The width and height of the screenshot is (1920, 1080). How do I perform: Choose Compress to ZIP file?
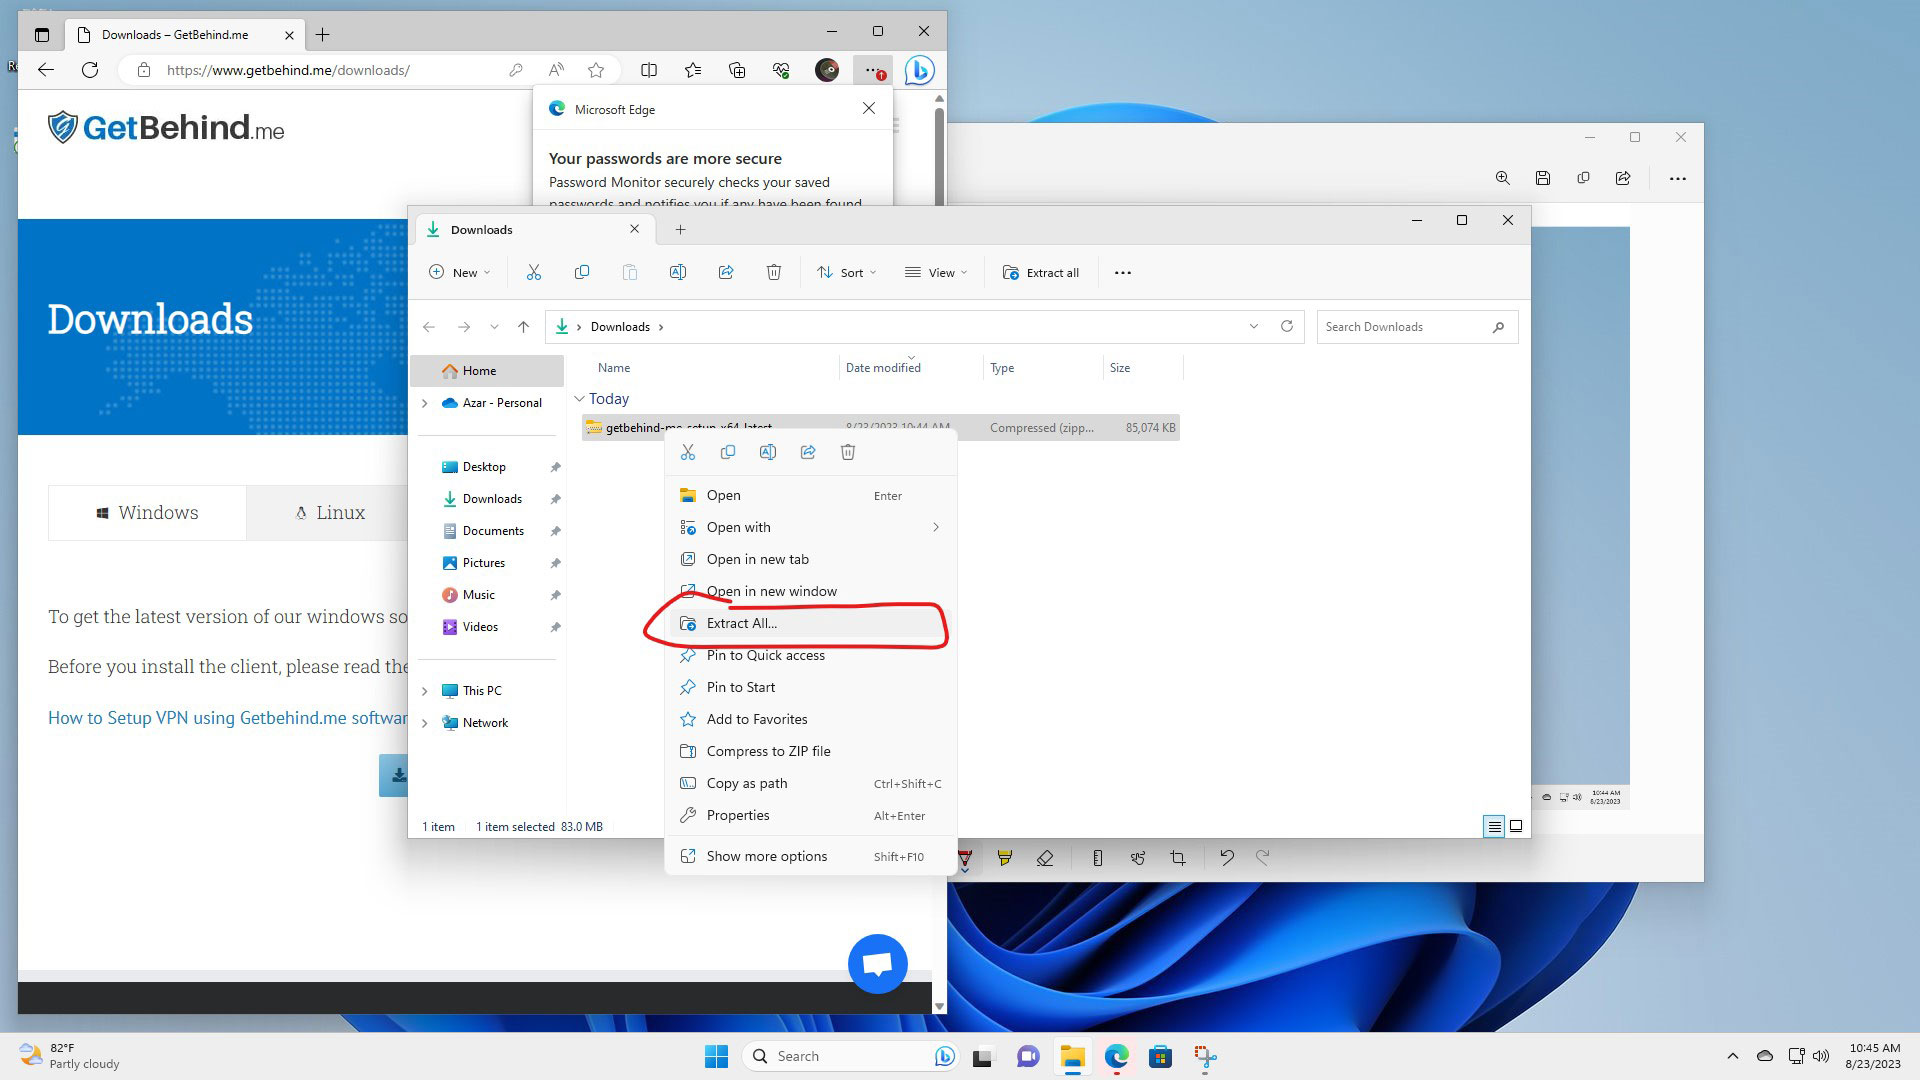(810, 751)
